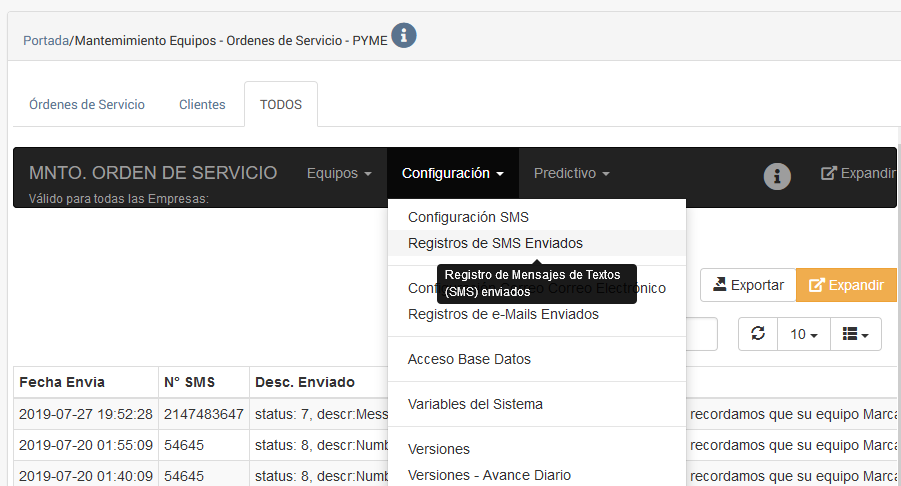Go to Portada breadcrumb link
This screenshot has width=901, height=486.
(46, 41)
